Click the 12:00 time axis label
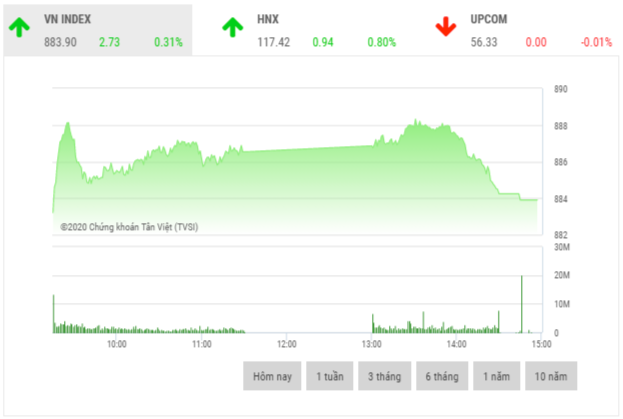The image size is (623, 419). [x=287, y=344]
